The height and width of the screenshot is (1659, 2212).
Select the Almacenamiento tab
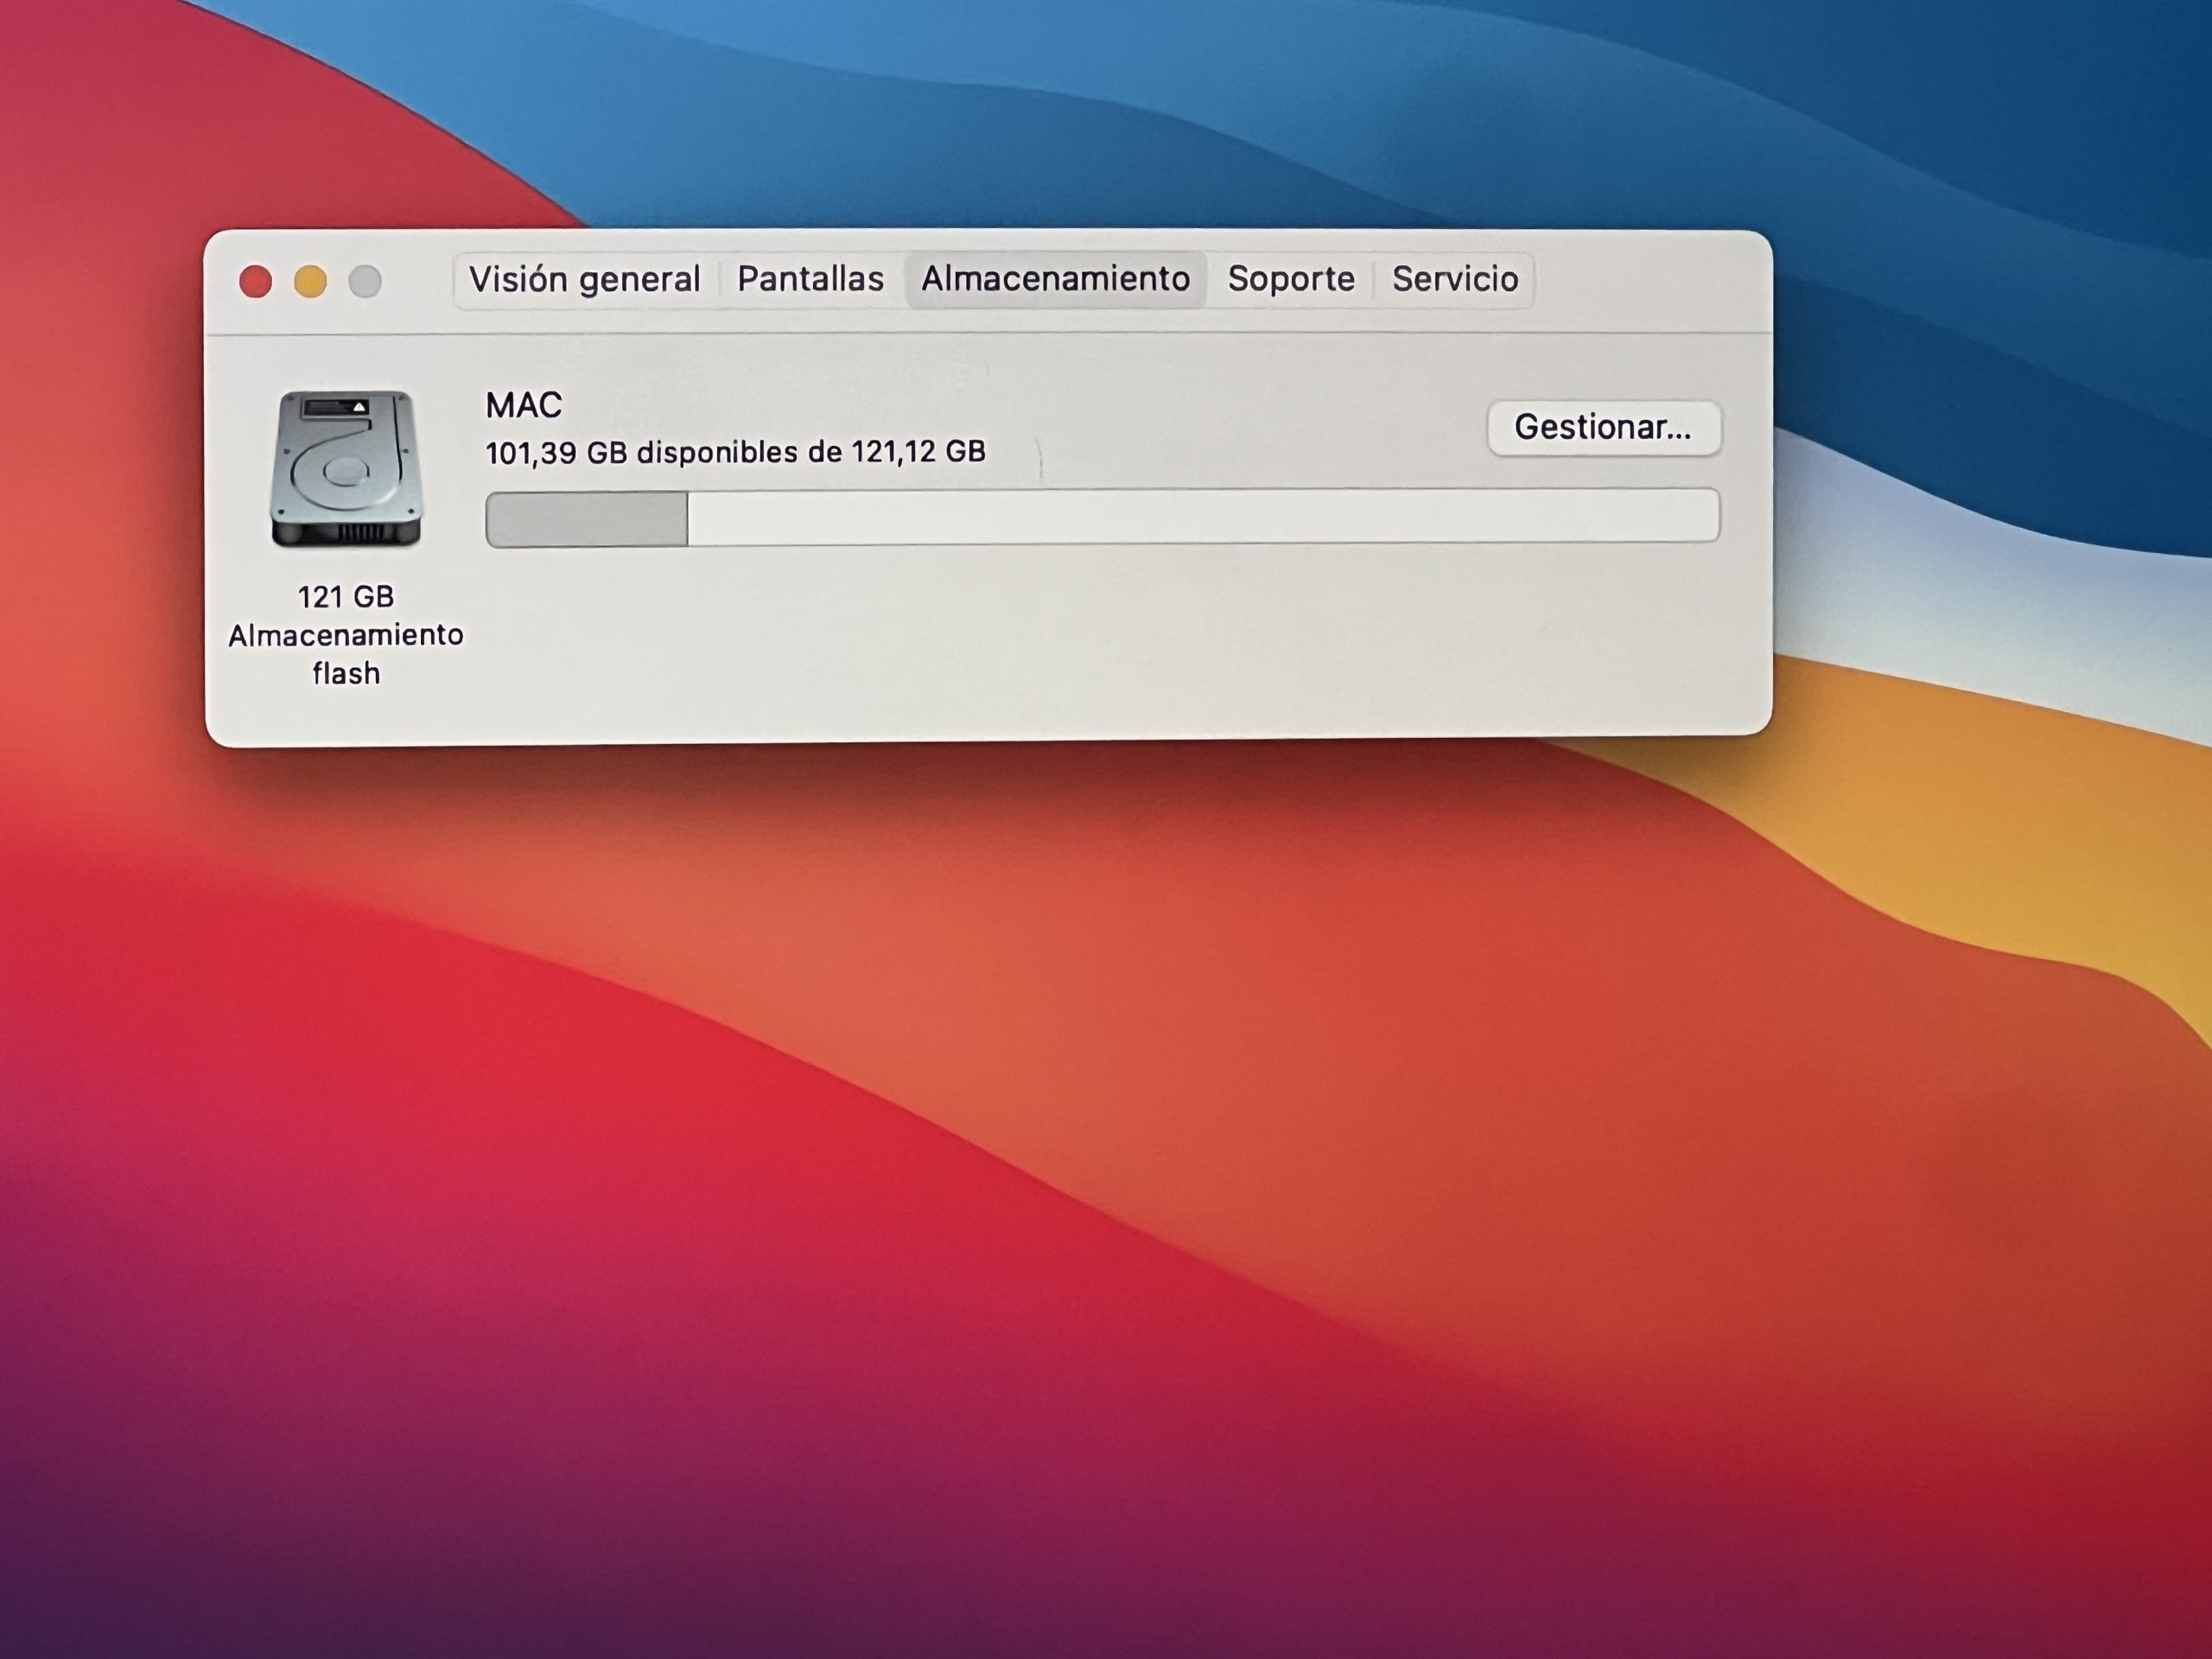click(1055, 279)
